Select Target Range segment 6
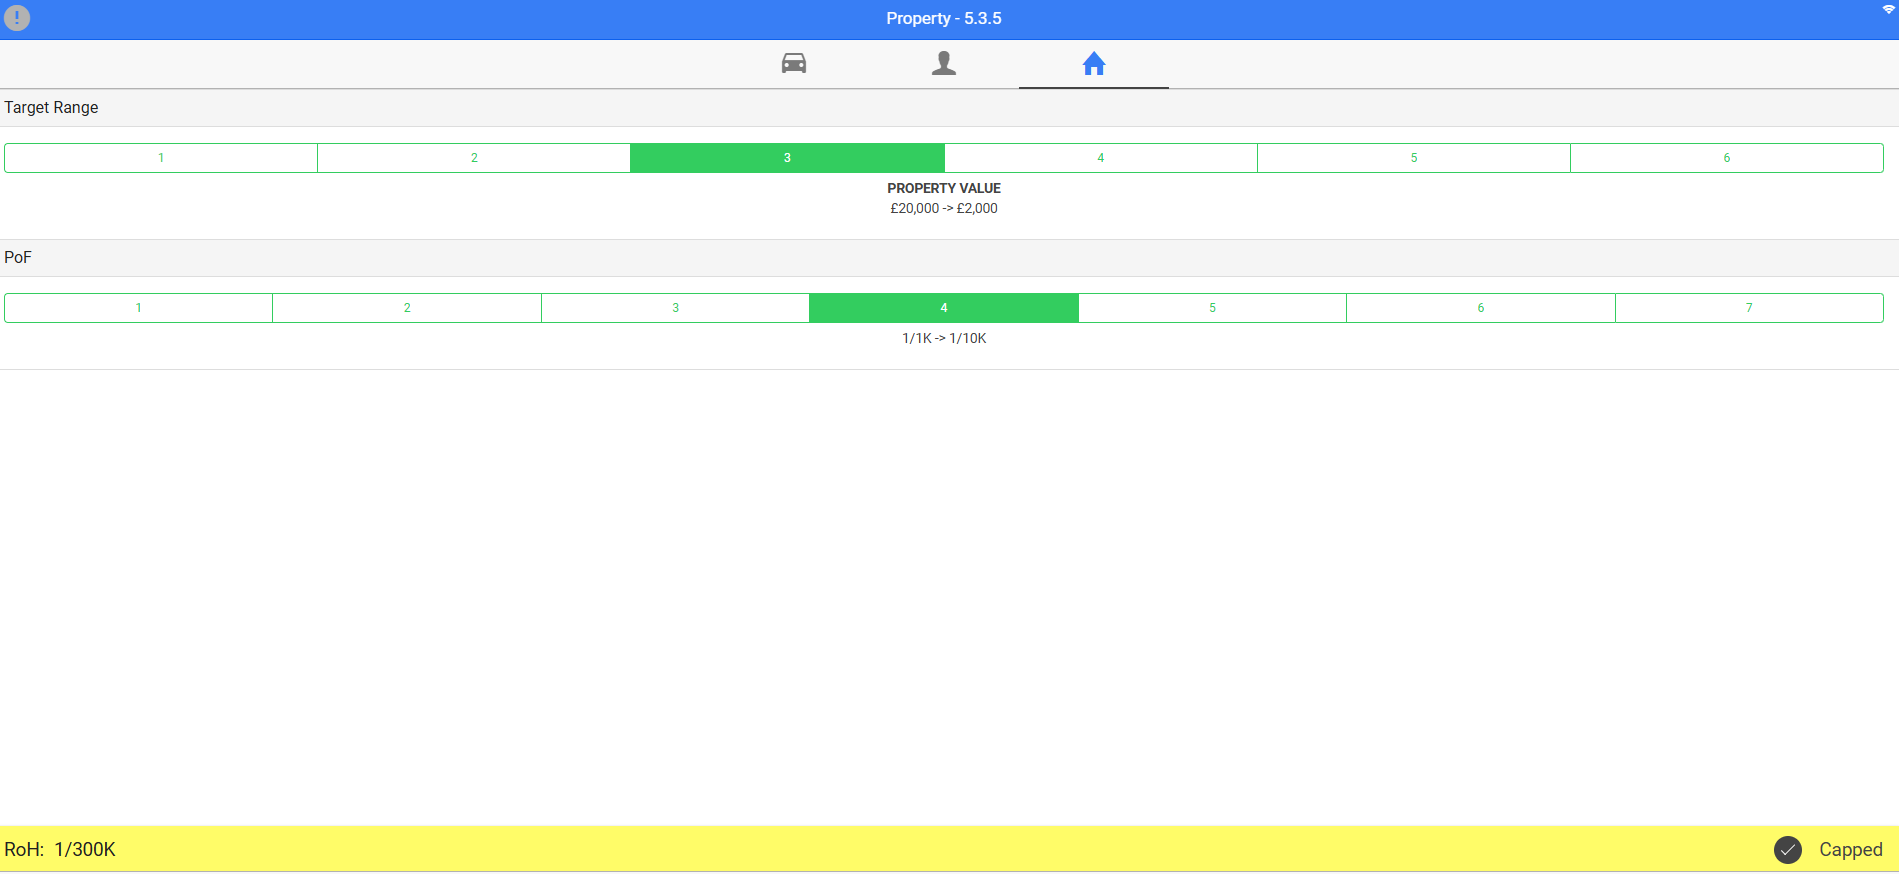This screenshot has width=1899, height=874. (x=1726, y=158)
